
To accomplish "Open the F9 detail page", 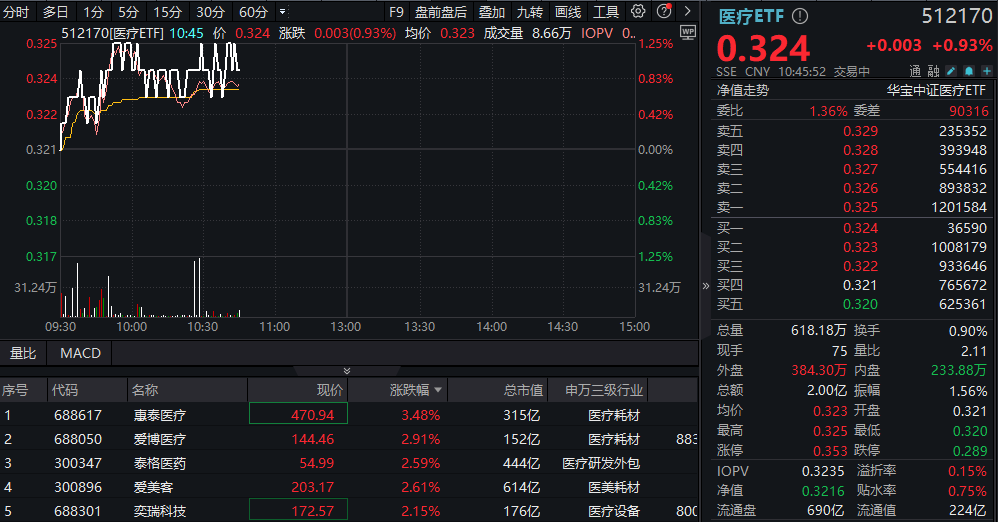I will click(396, 12).
